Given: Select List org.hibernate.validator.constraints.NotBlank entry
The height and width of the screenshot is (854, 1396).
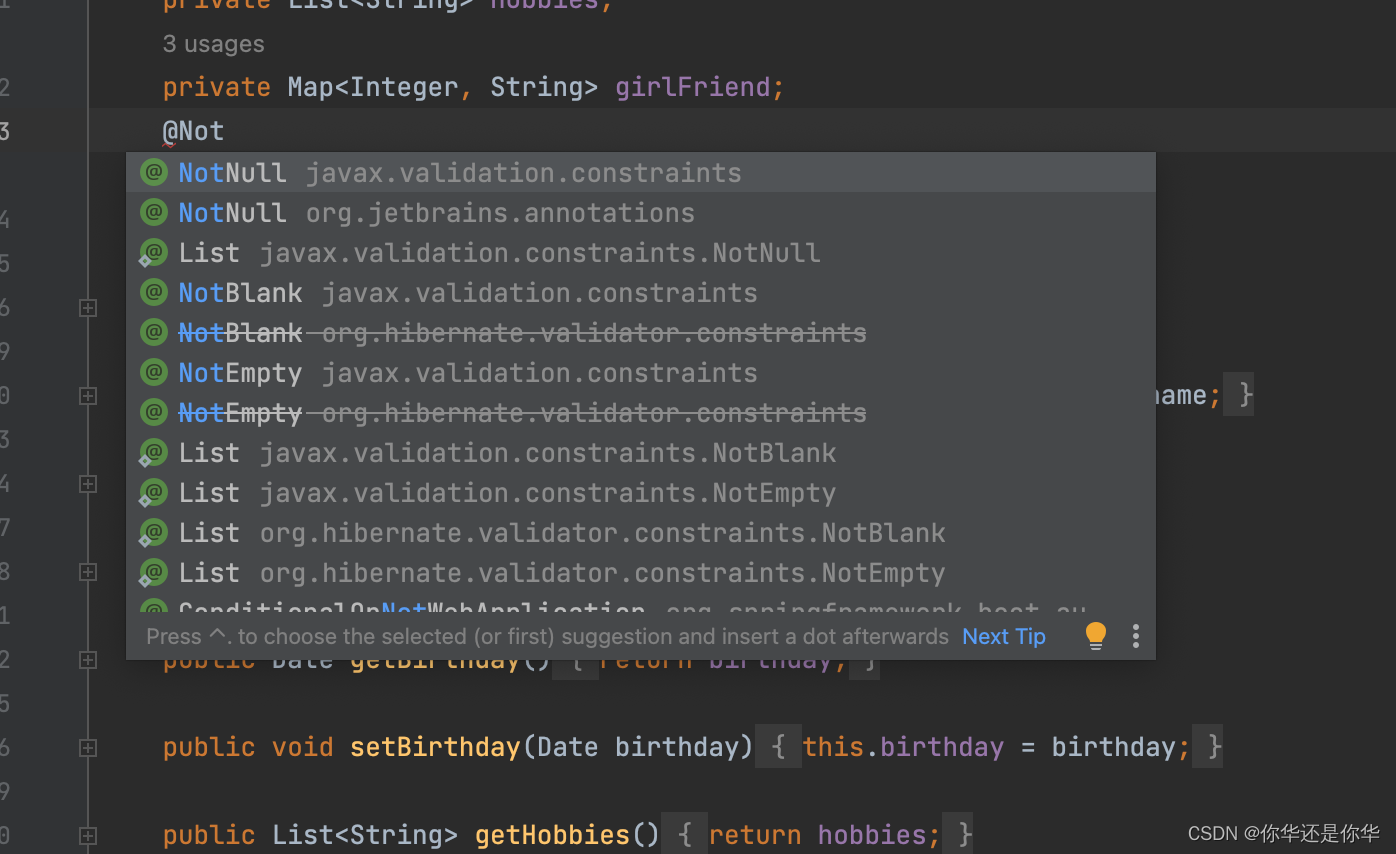Looking at the screenshot, I should (x=640, y=533).
